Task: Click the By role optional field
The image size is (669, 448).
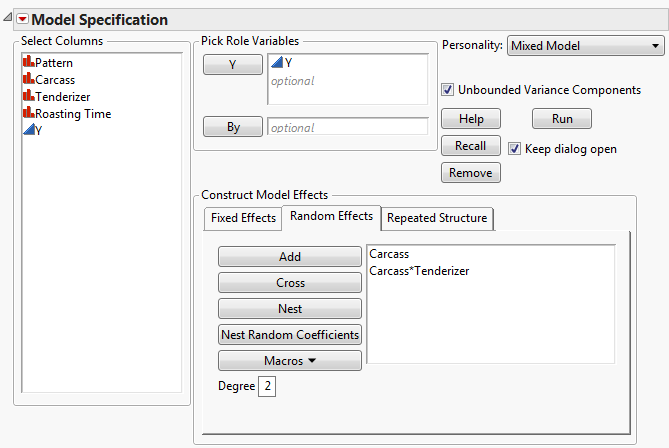Action: 347,128
